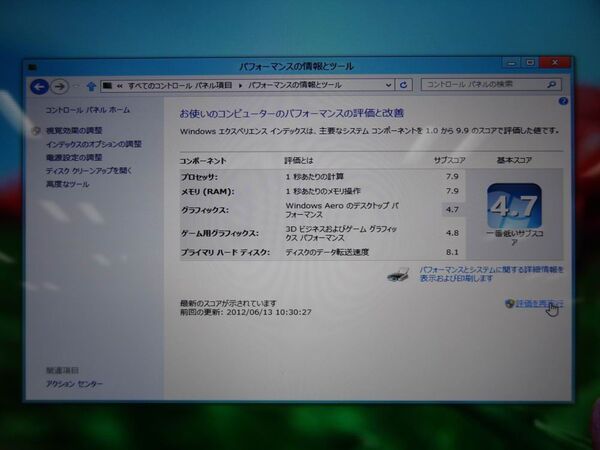Click the processor subscore 7.9
The image size is (600, 450).
[452, 176]
